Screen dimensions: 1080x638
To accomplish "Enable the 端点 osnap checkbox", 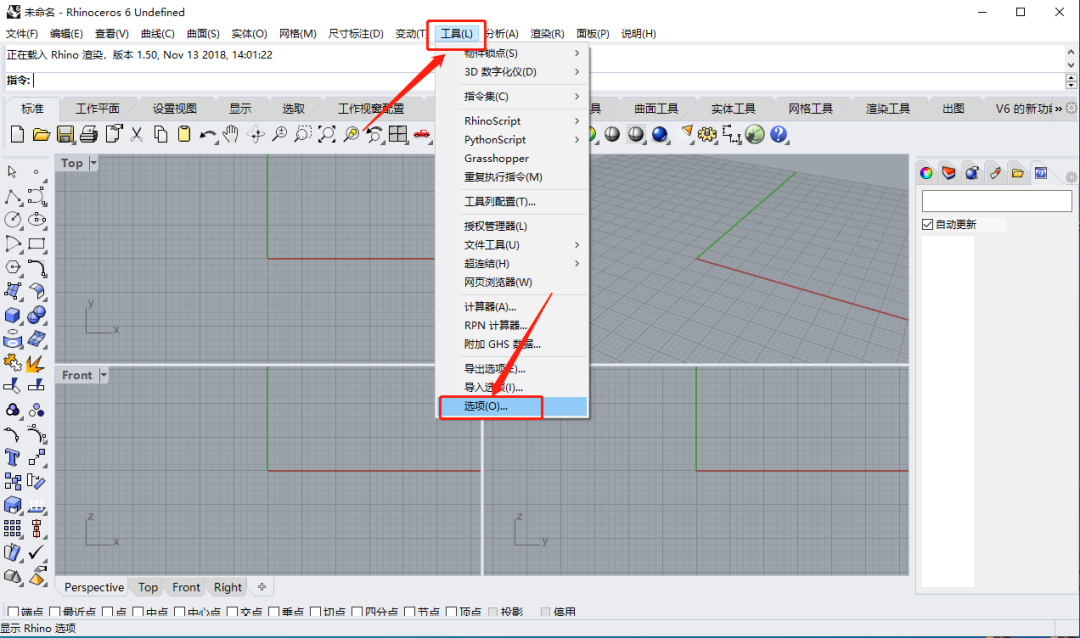I will [x=12, y=611].
